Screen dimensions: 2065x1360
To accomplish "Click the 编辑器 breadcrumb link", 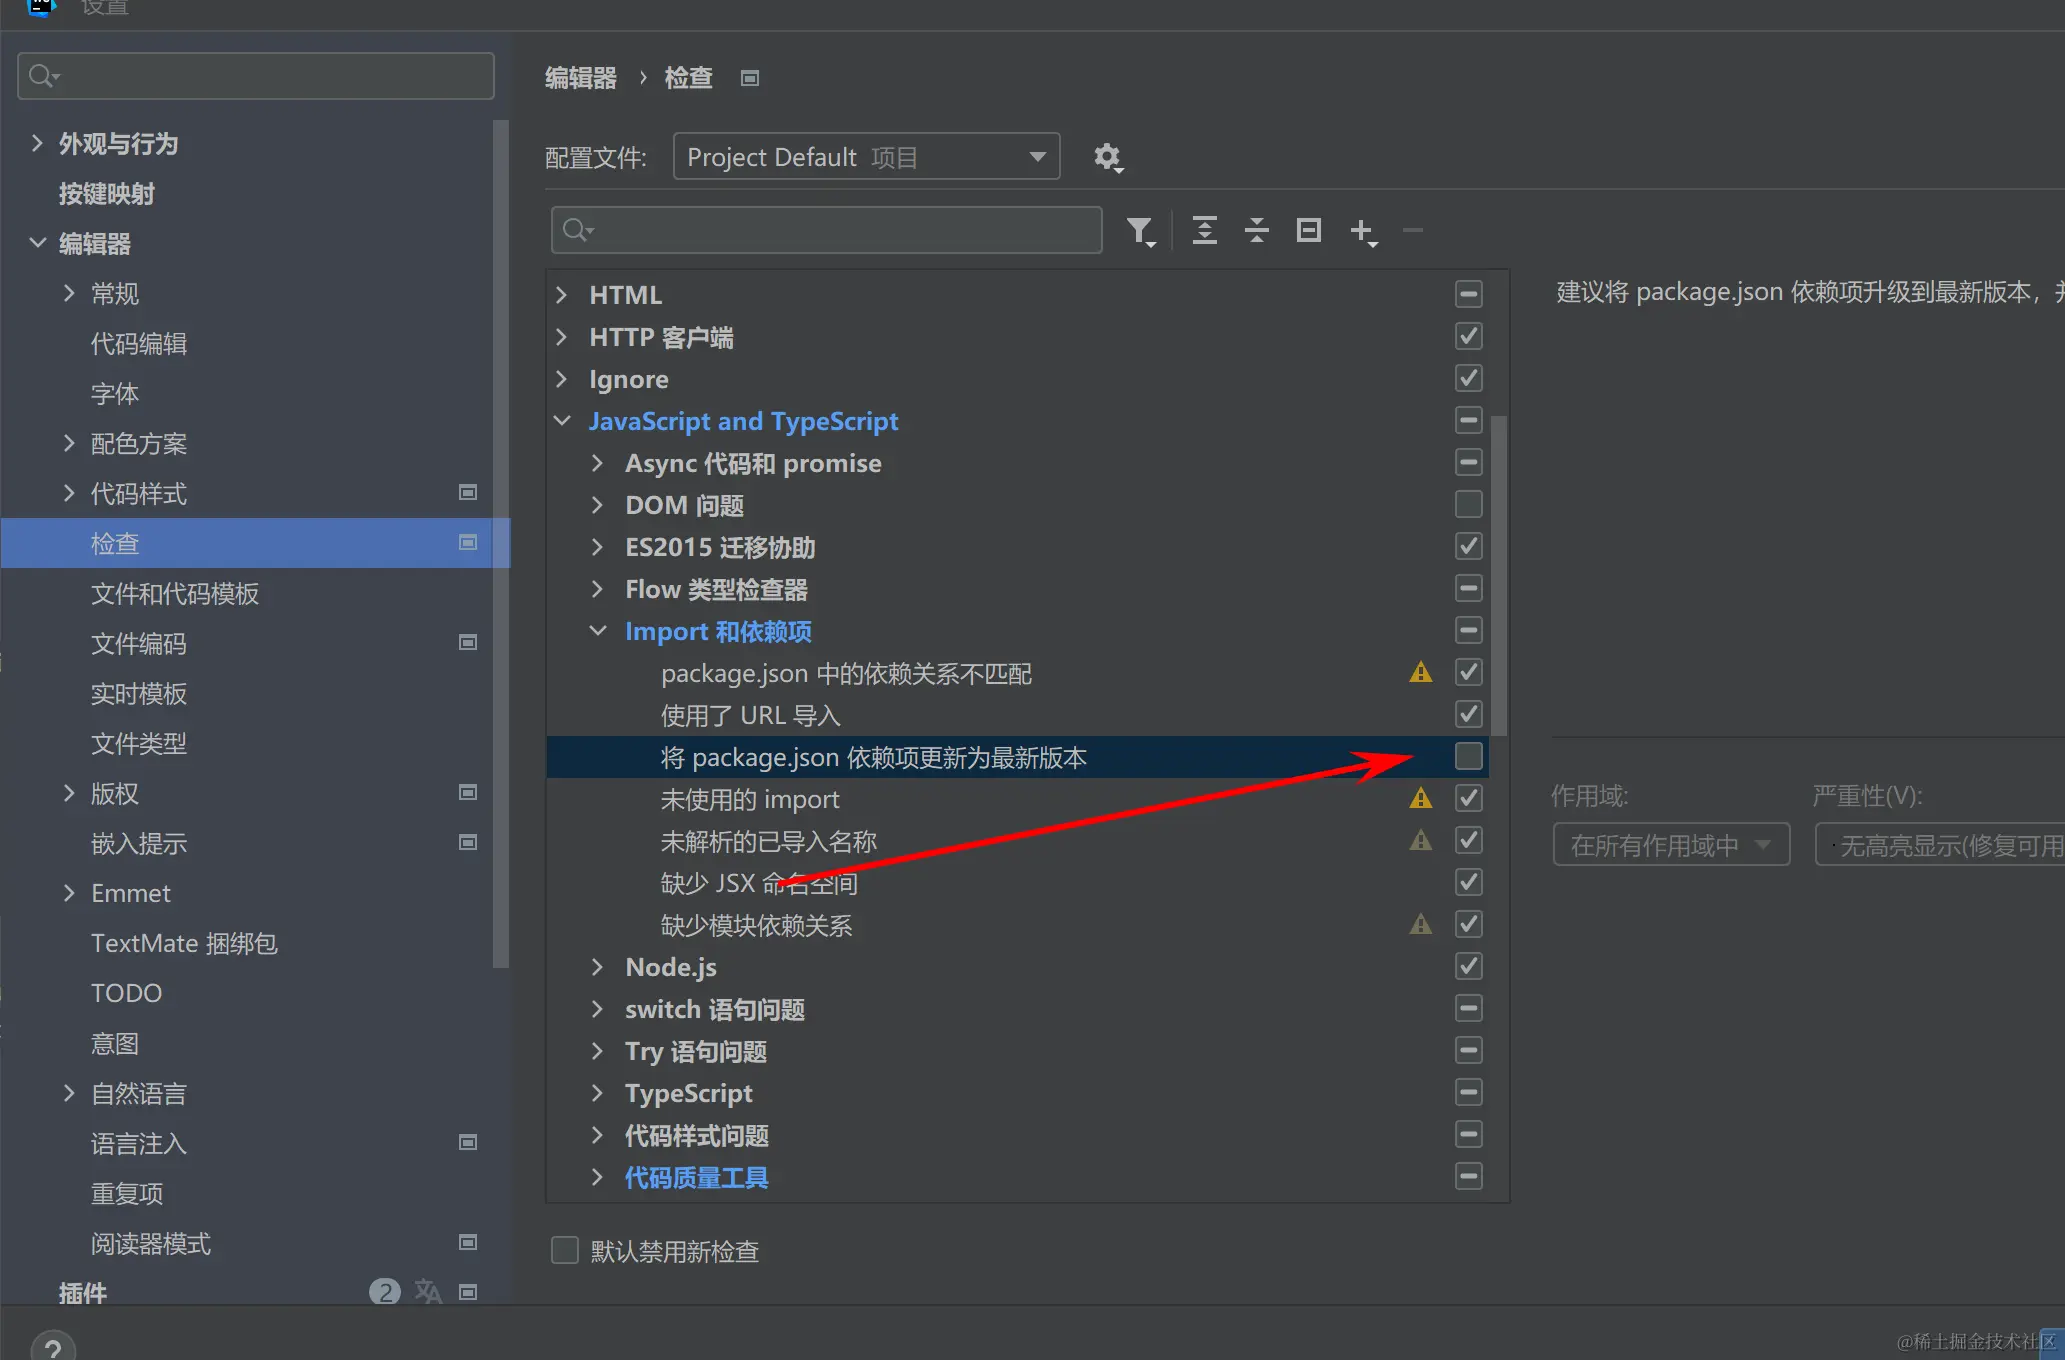I will pyautogui.click(x=580, y=78).
